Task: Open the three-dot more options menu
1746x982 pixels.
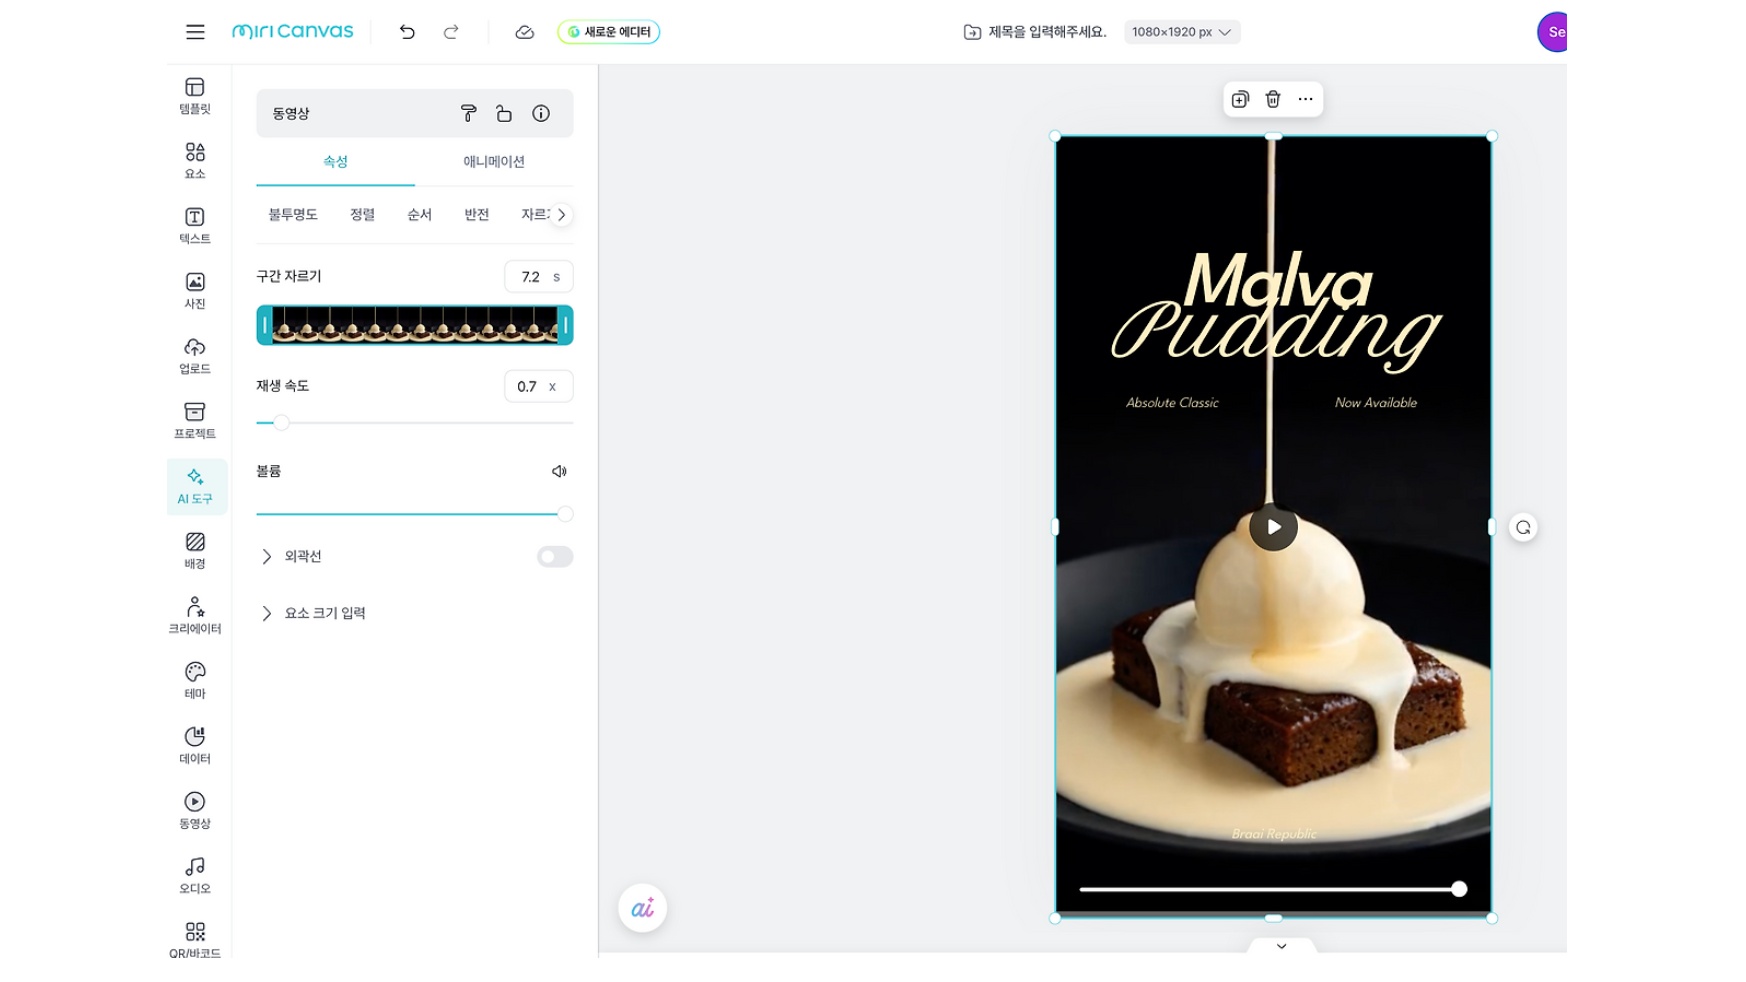Action: (x=1305, y=99)
